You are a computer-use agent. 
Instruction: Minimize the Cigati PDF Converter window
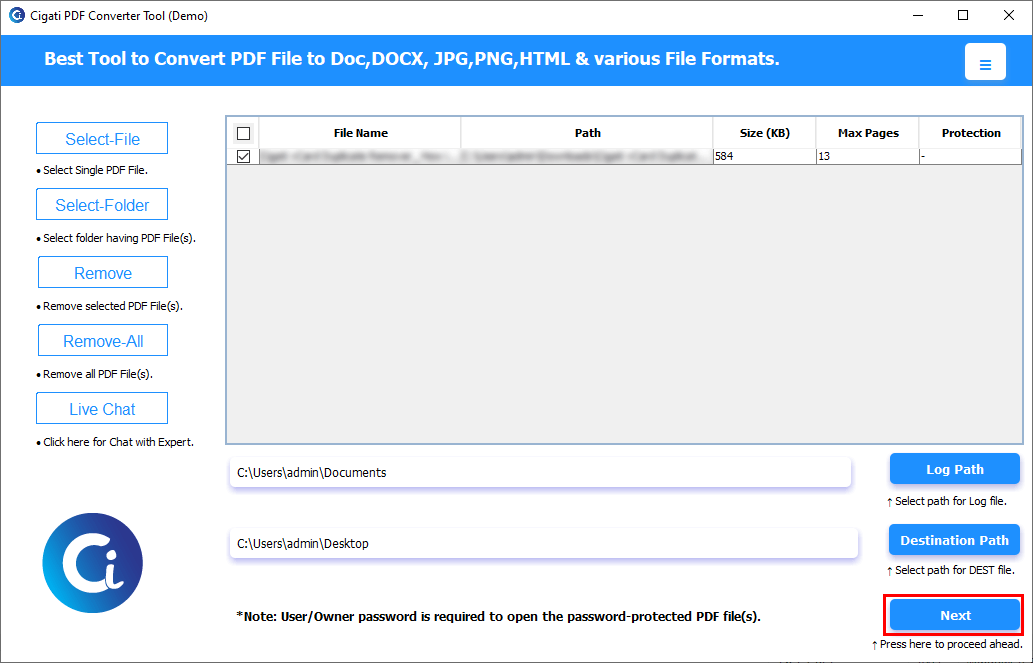917,15
